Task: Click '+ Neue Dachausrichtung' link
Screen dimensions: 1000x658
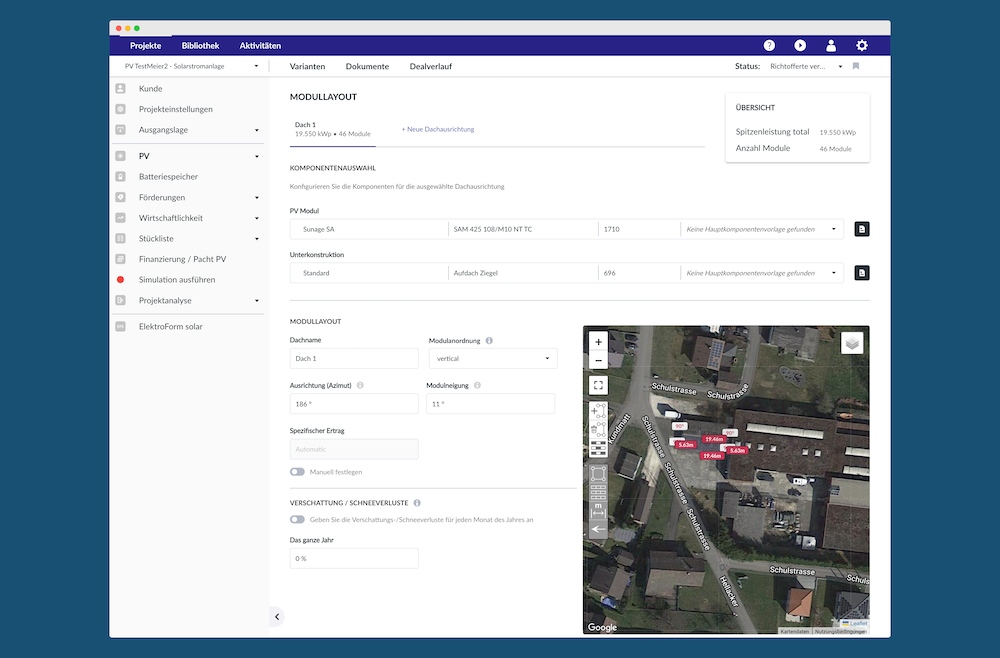Action: (438, 129)
